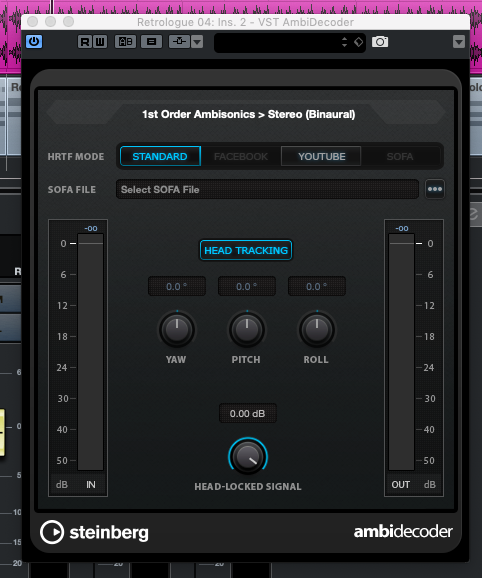
Task: Click the preset management diamond icon
Action: [358, 42]
